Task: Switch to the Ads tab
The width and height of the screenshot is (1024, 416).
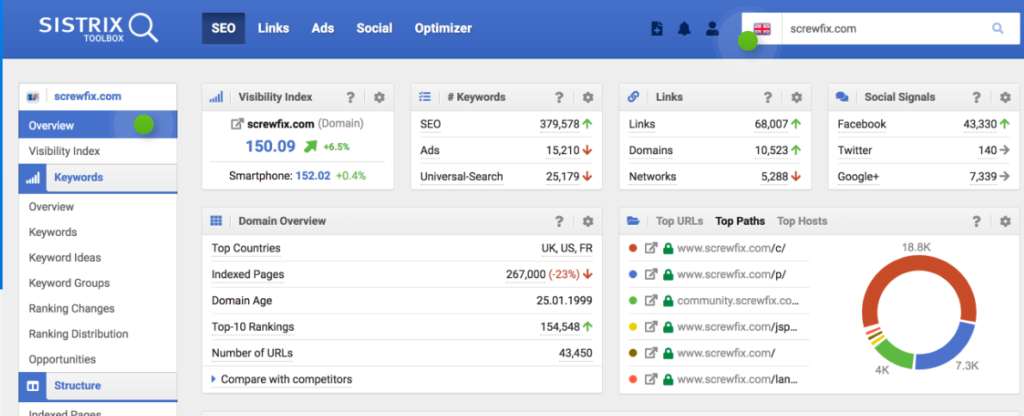Action: tap(323, 29)
